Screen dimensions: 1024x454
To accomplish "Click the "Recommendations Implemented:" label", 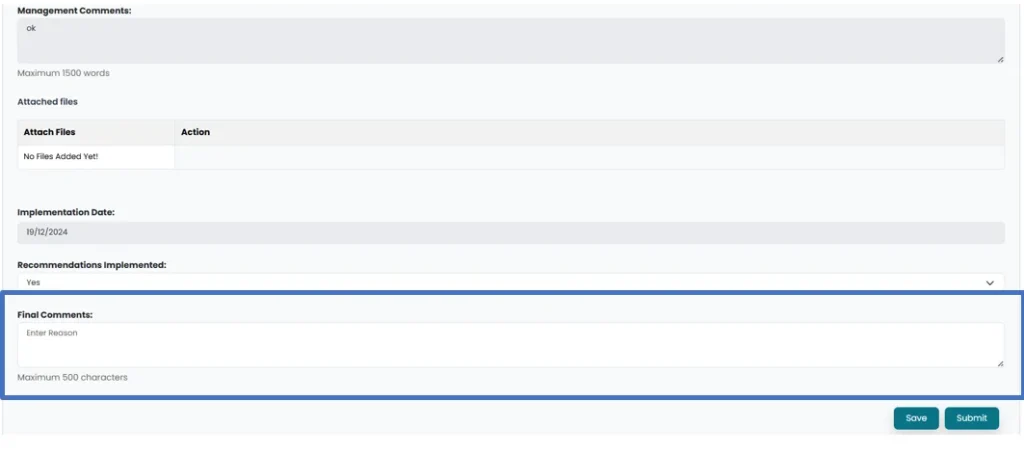I will click(x=91, y=265).
